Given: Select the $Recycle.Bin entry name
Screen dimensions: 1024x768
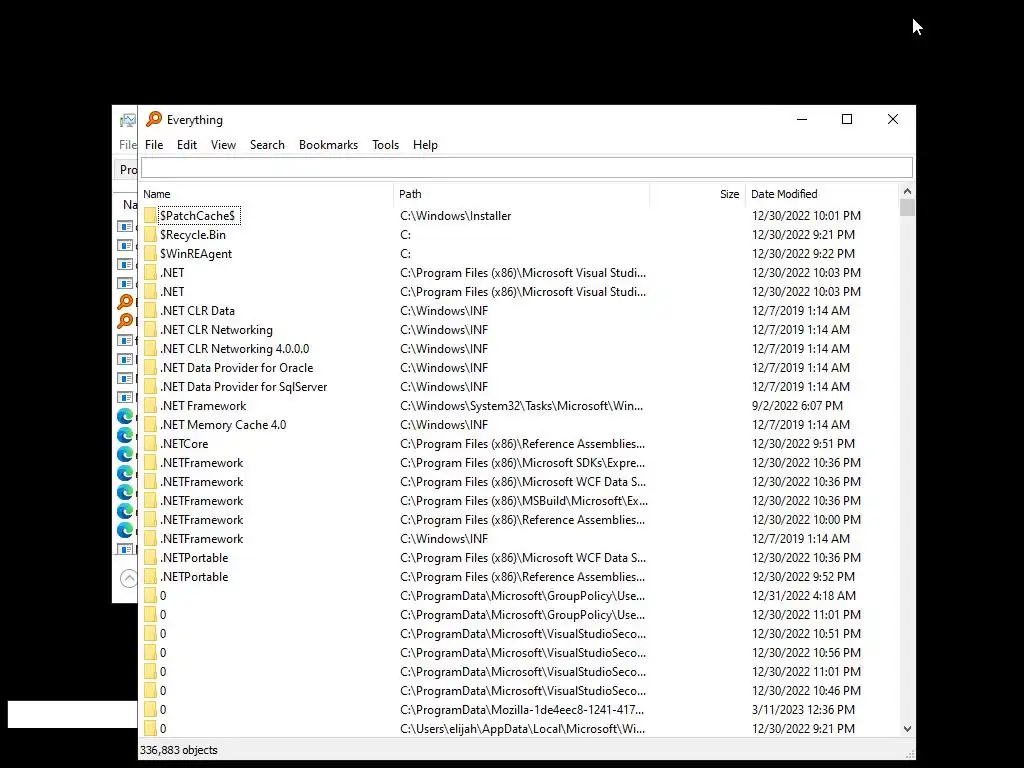Looking at the screenshot, I should (193, 234).
